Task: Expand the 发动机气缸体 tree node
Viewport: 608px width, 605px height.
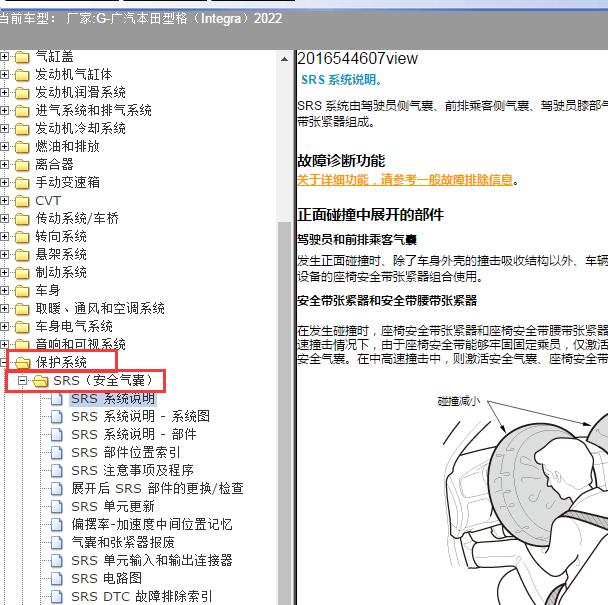Action: point(4,74)
